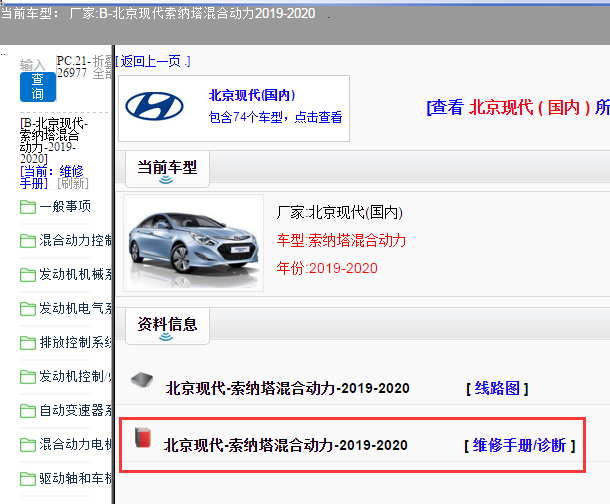Open 查看 北京现代(国内) all models link
610x504 pixels.
(x=518, y=107)
